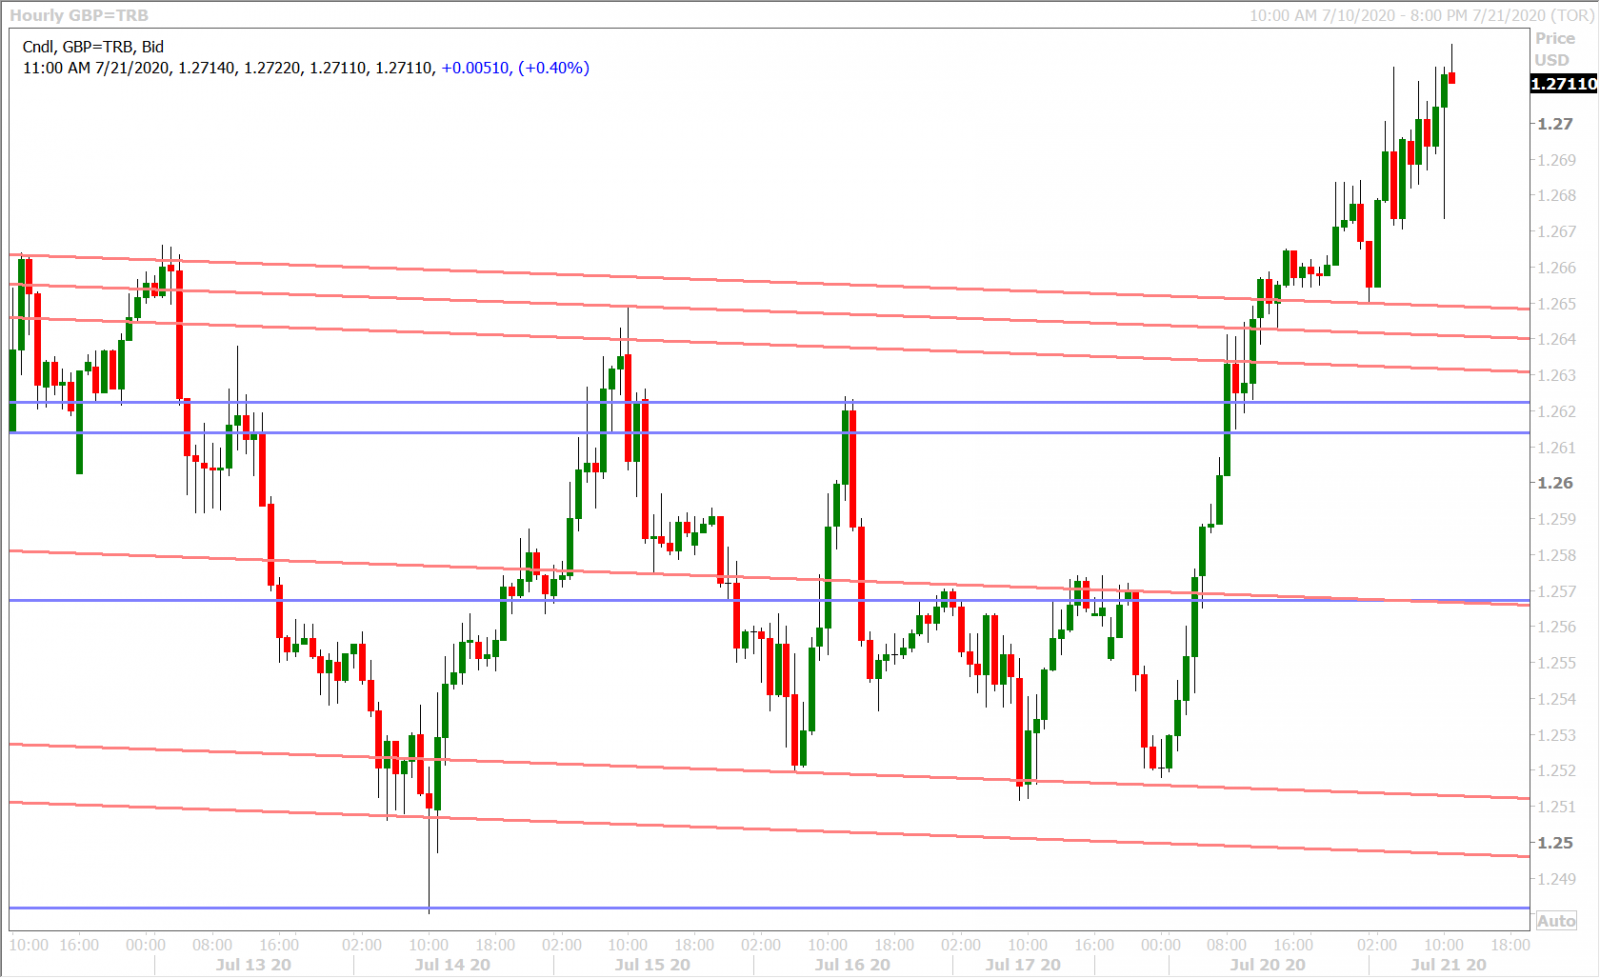1600x978 pixels.
Task: Click the 1.25 price axis label
Action: 1555,843
